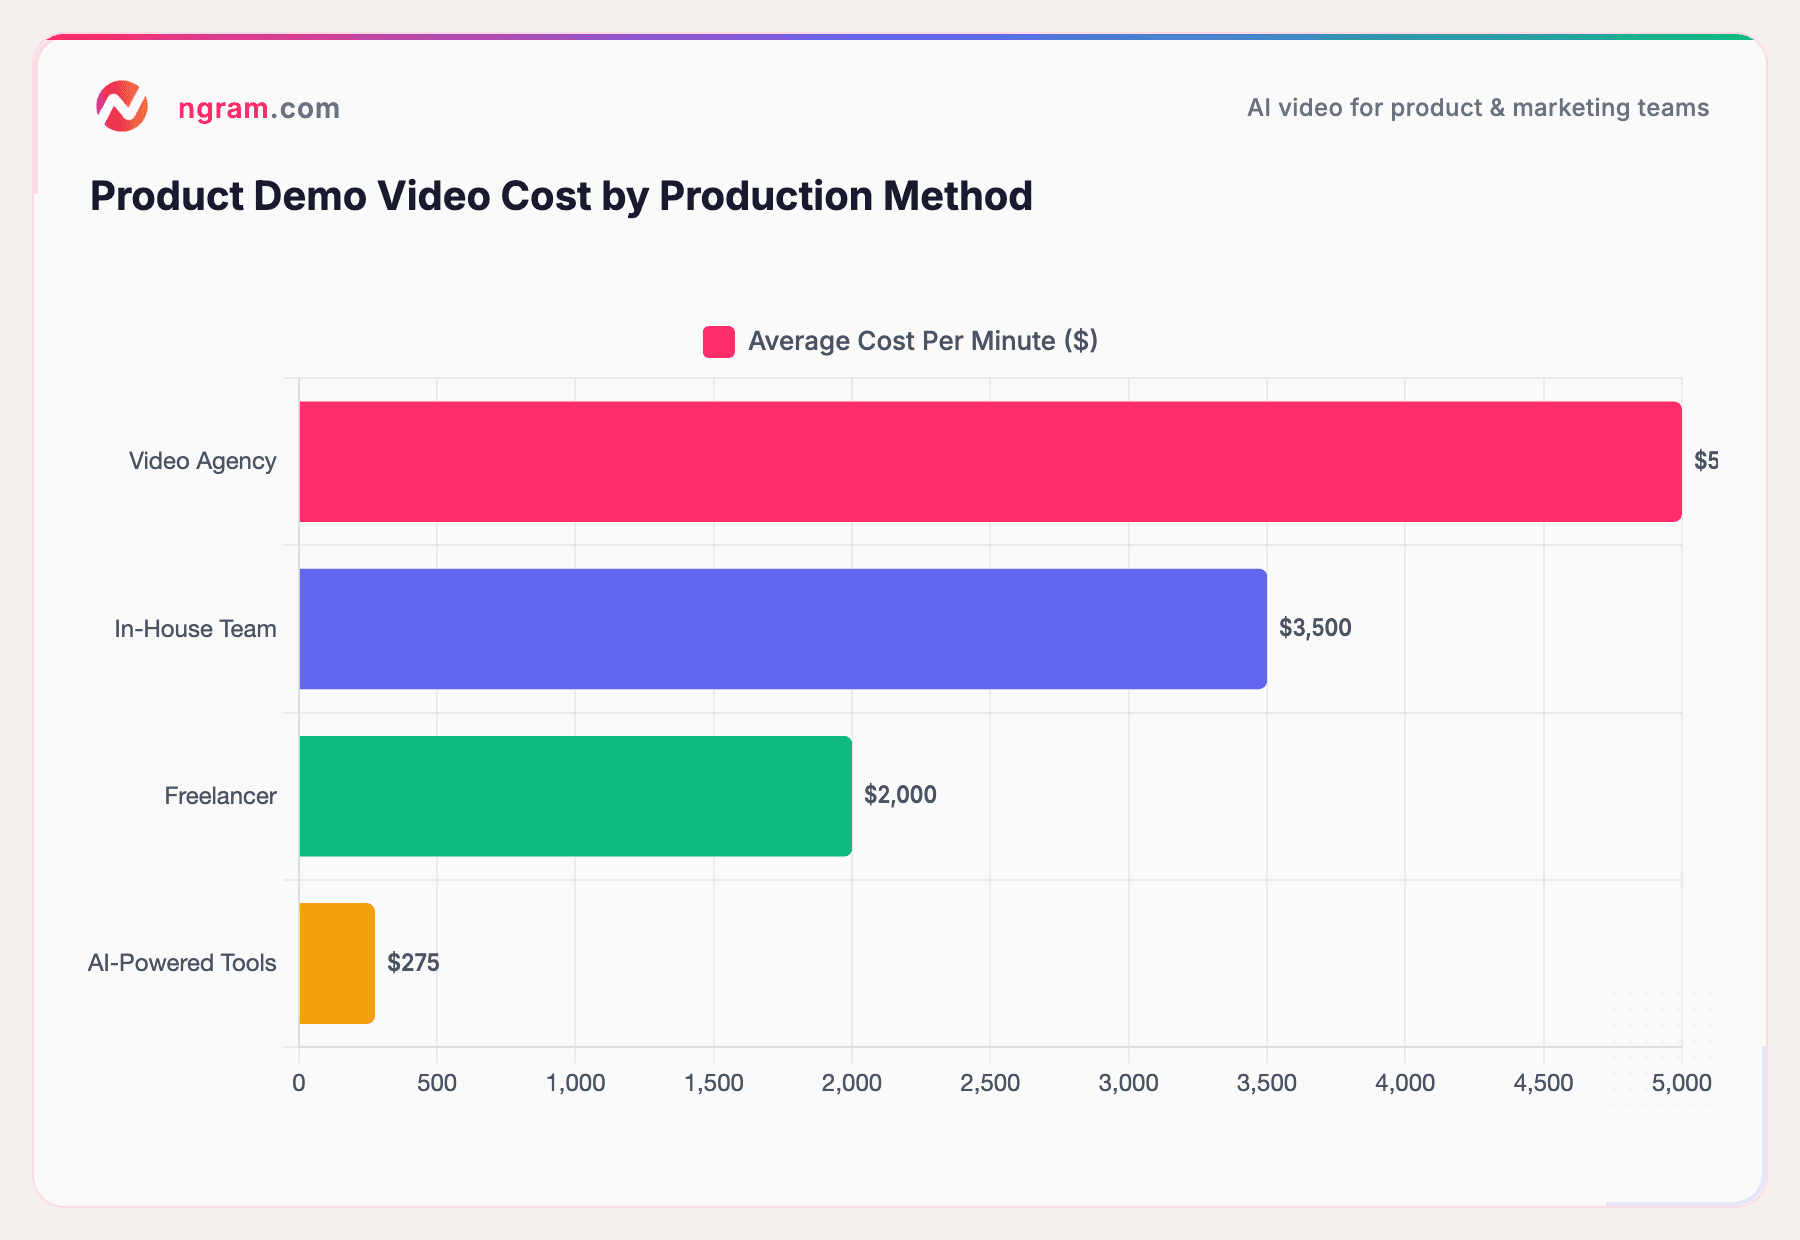
Task: Open the ngram.com link
Action: coord(259,108)
